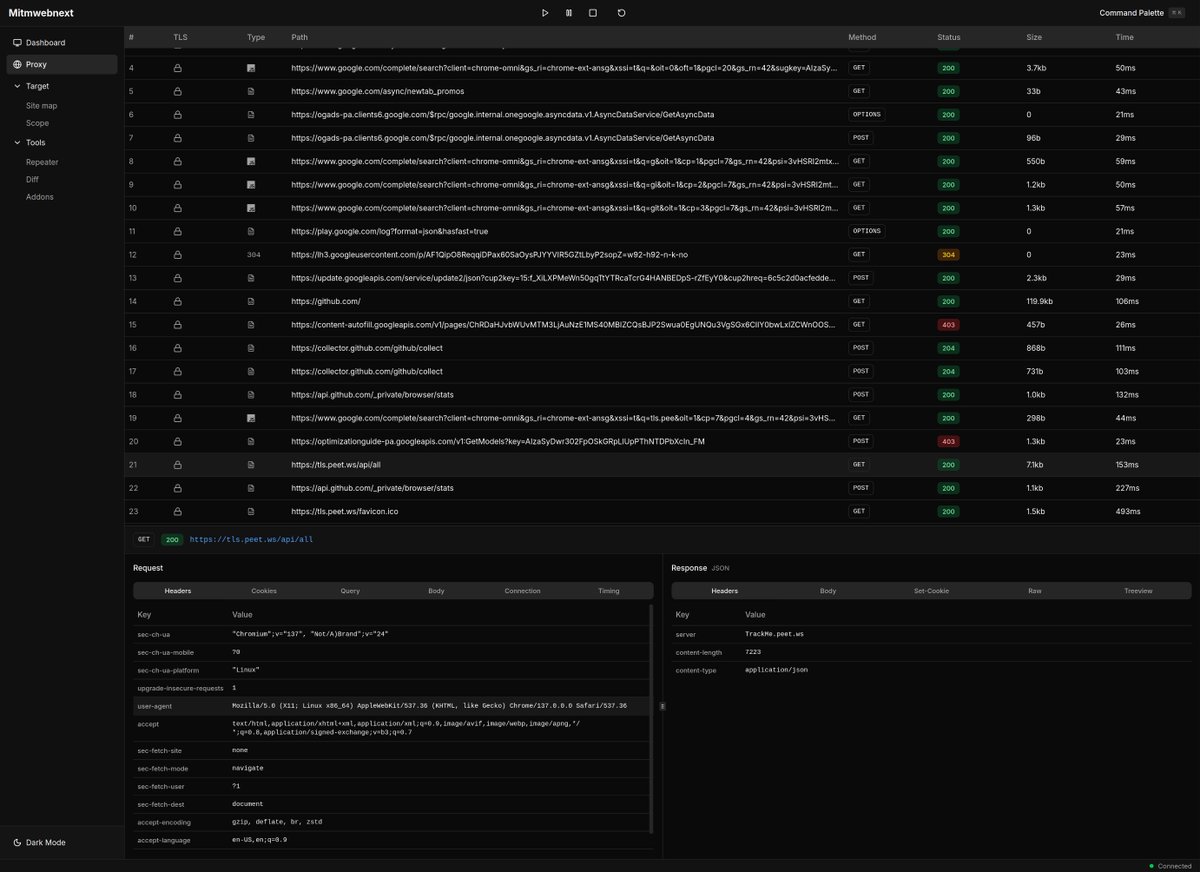Click the TLS lock icon in row 23
This screenshot has width=1200, height=872.
coord(178,511)
